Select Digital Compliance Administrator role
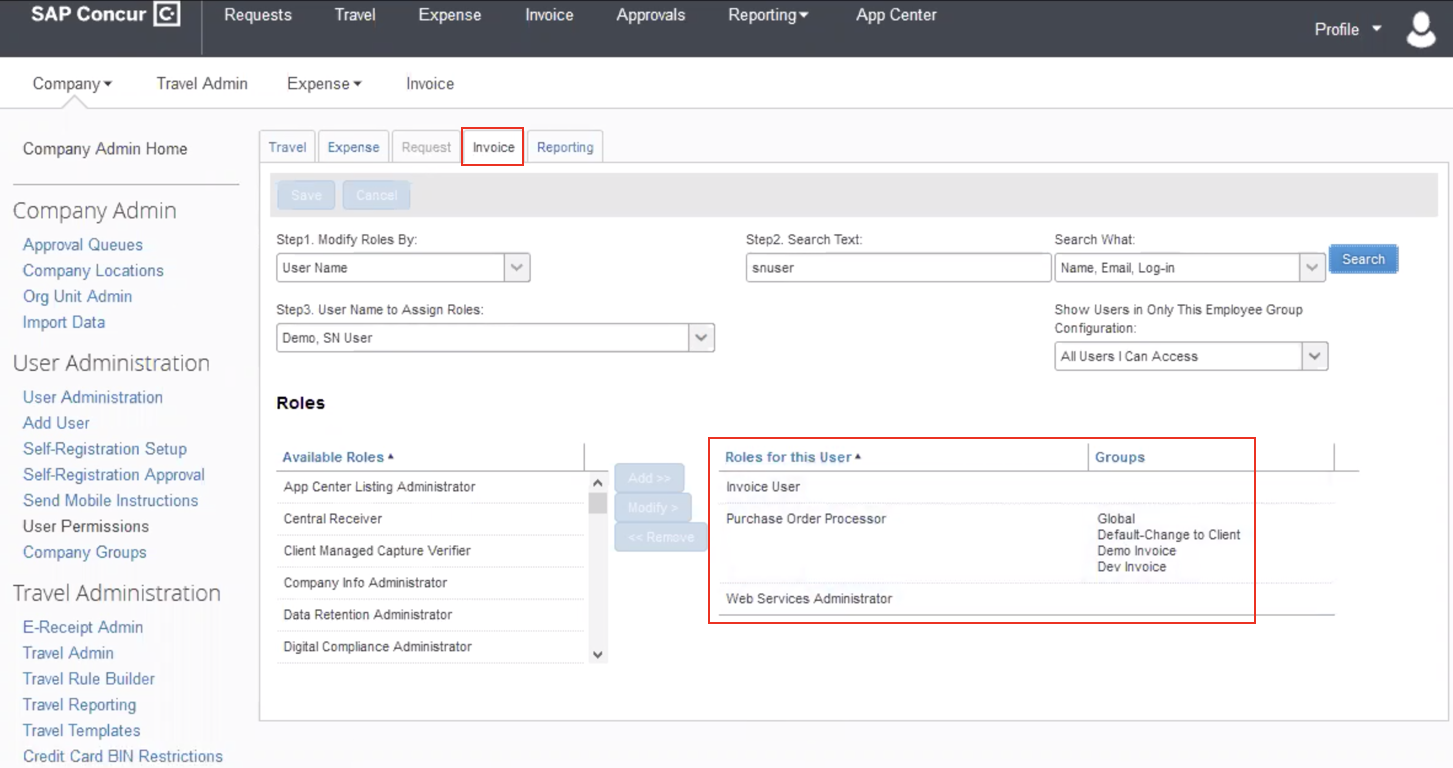The image size is (1453, 768). (430, 647)
